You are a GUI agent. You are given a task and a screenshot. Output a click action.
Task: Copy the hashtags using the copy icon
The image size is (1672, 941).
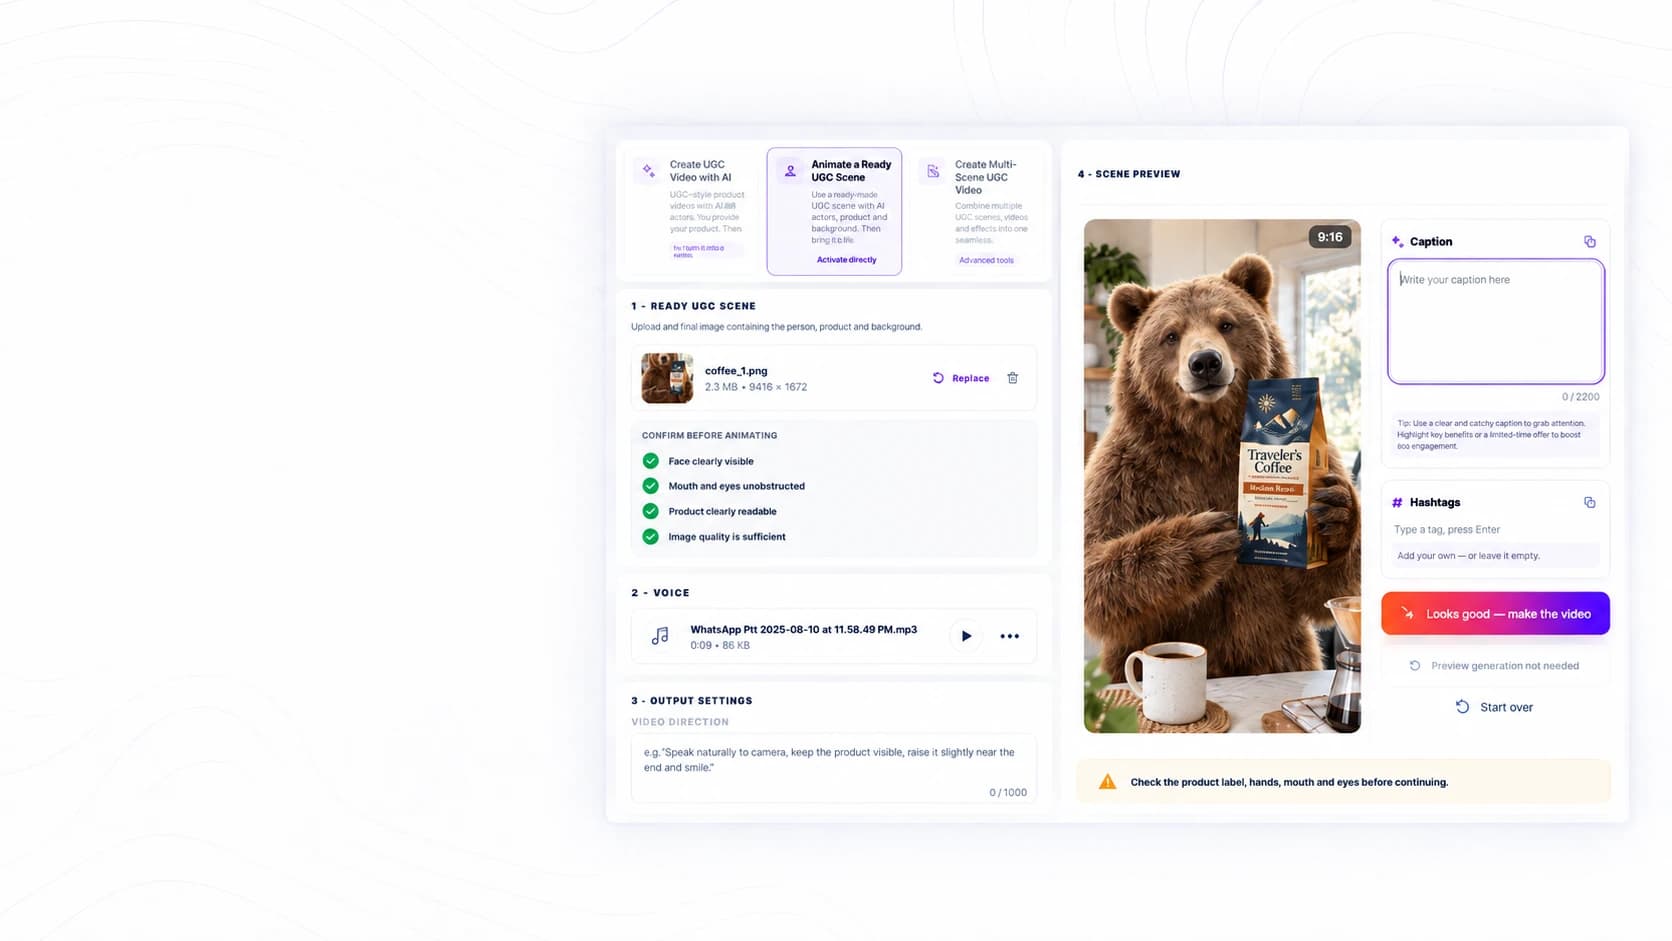click(x=1590, y=503)
